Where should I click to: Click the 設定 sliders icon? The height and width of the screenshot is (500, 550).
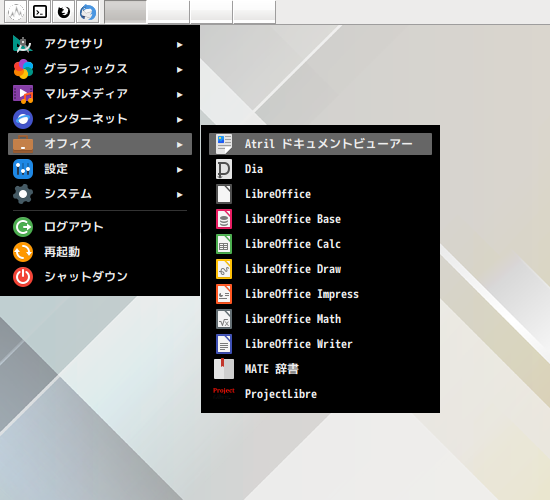(23, 169)
